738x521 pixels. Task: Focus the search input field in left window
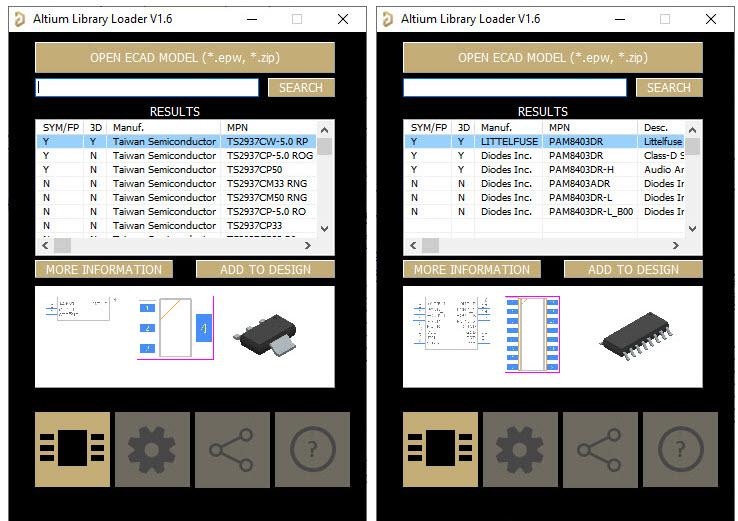click(x=147, y=88)
